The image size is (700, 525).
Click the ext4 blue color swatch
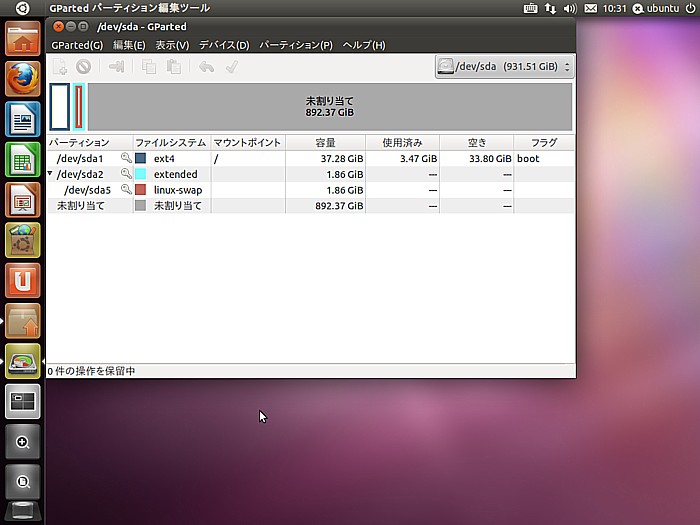(141, 158)
